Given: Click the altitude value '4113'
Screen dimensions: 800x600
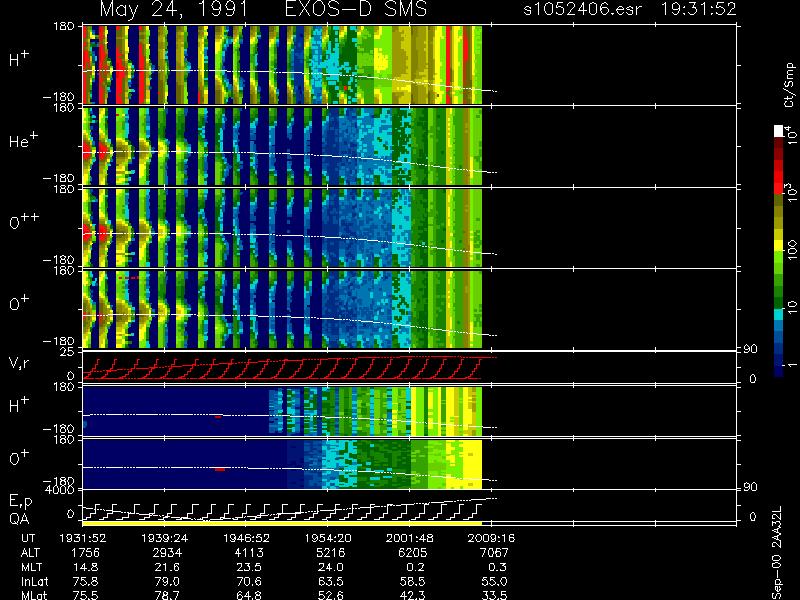Looking at the screenshot, I should (x=249, y=553).
